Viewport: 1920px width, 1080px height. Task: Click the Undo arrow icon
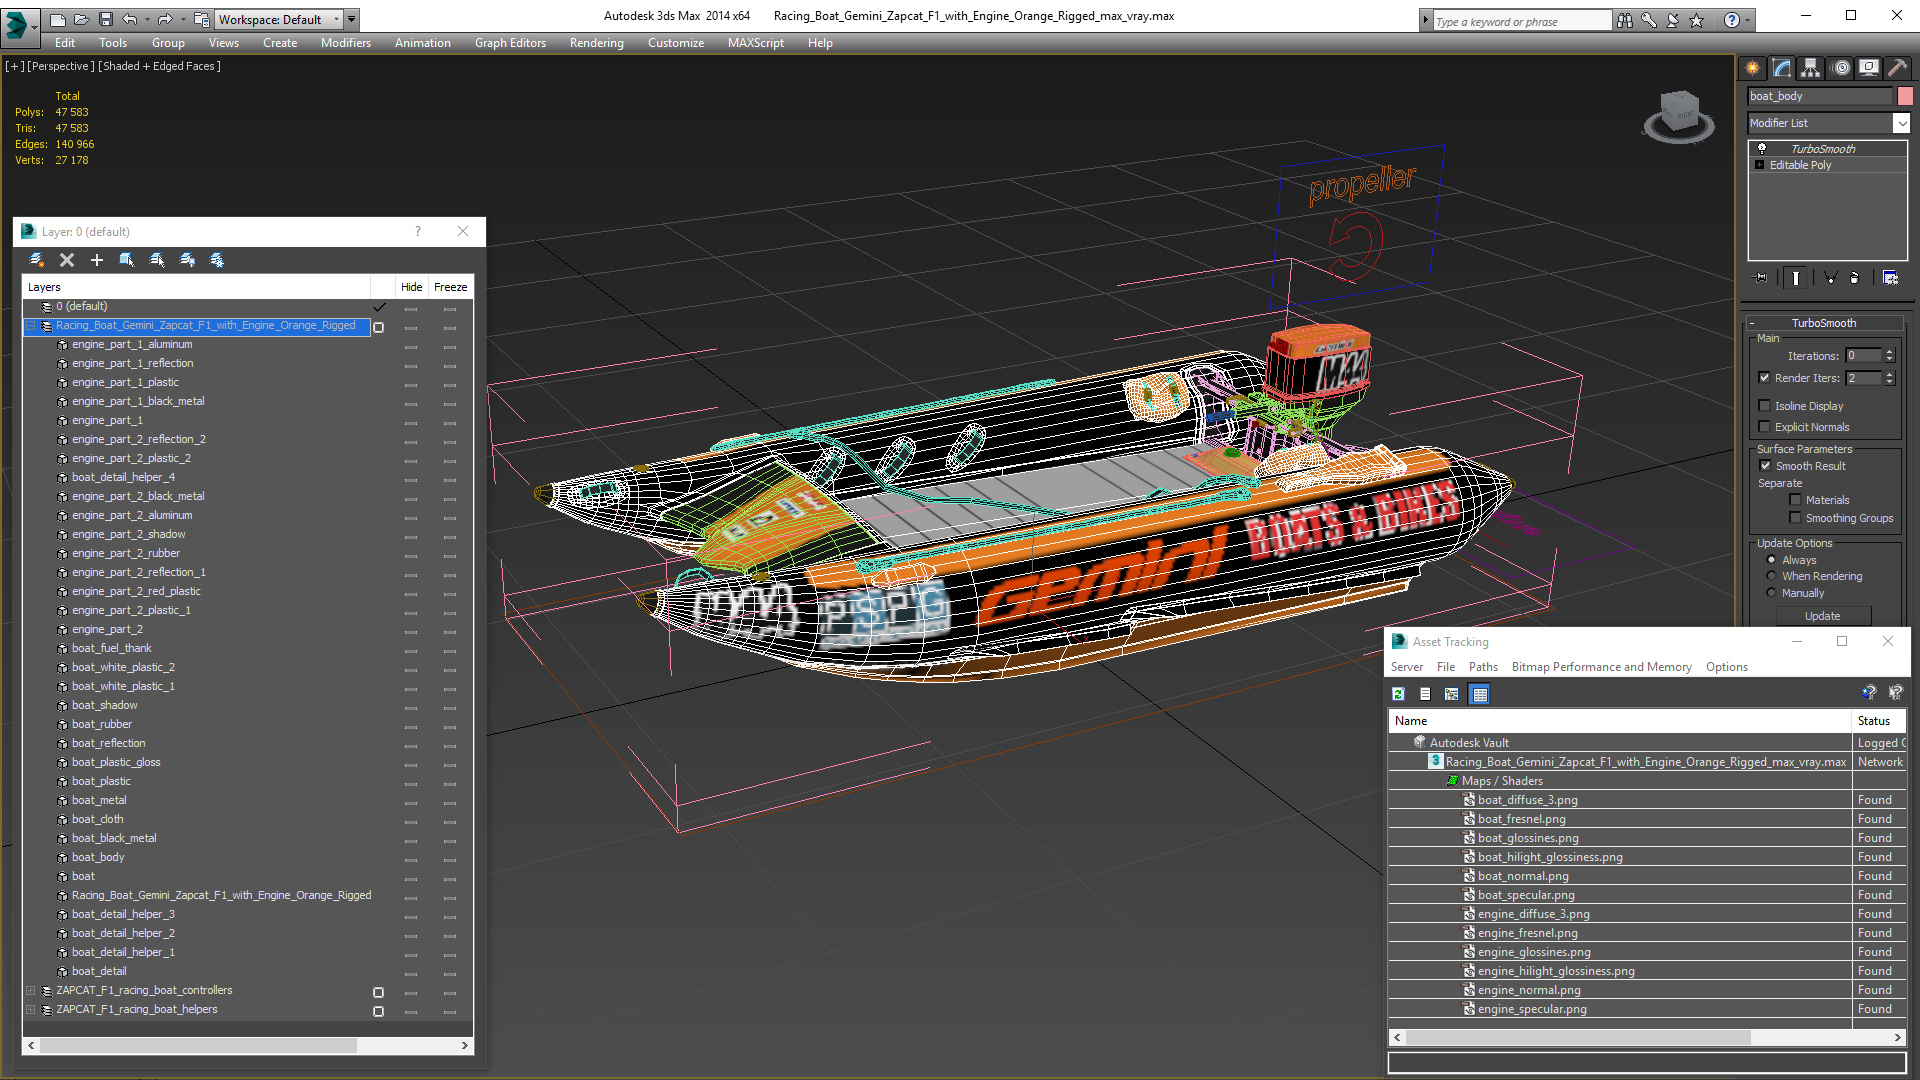(x=129, y=19)
